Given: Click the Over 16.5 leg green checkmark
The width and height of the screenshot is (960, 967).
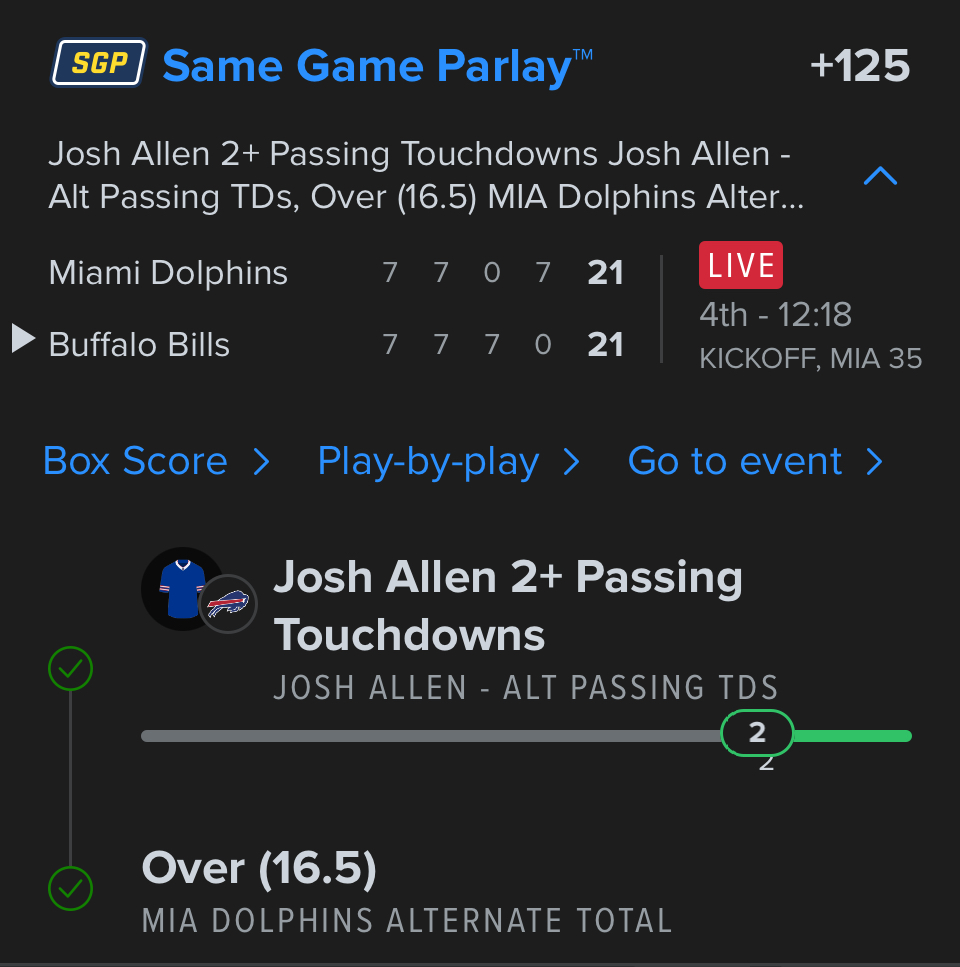Looking at the screenshot, I should pyautogui.click(x=70, y=886).
